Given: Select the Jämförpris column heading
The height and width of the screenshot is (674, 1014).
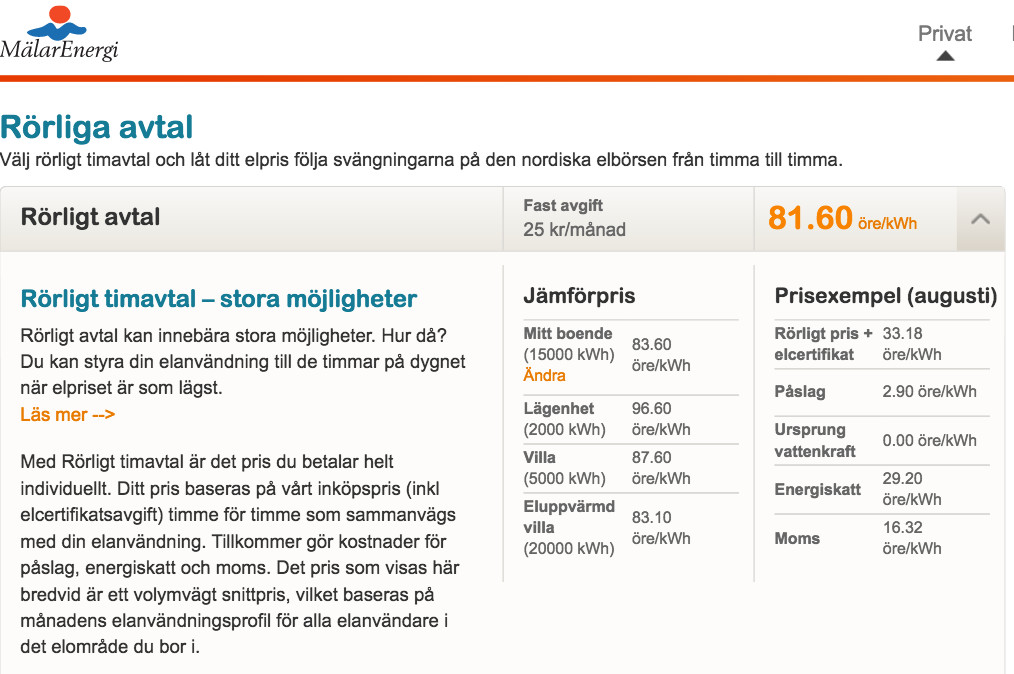Looking at the screenshot, I should 579,296.
